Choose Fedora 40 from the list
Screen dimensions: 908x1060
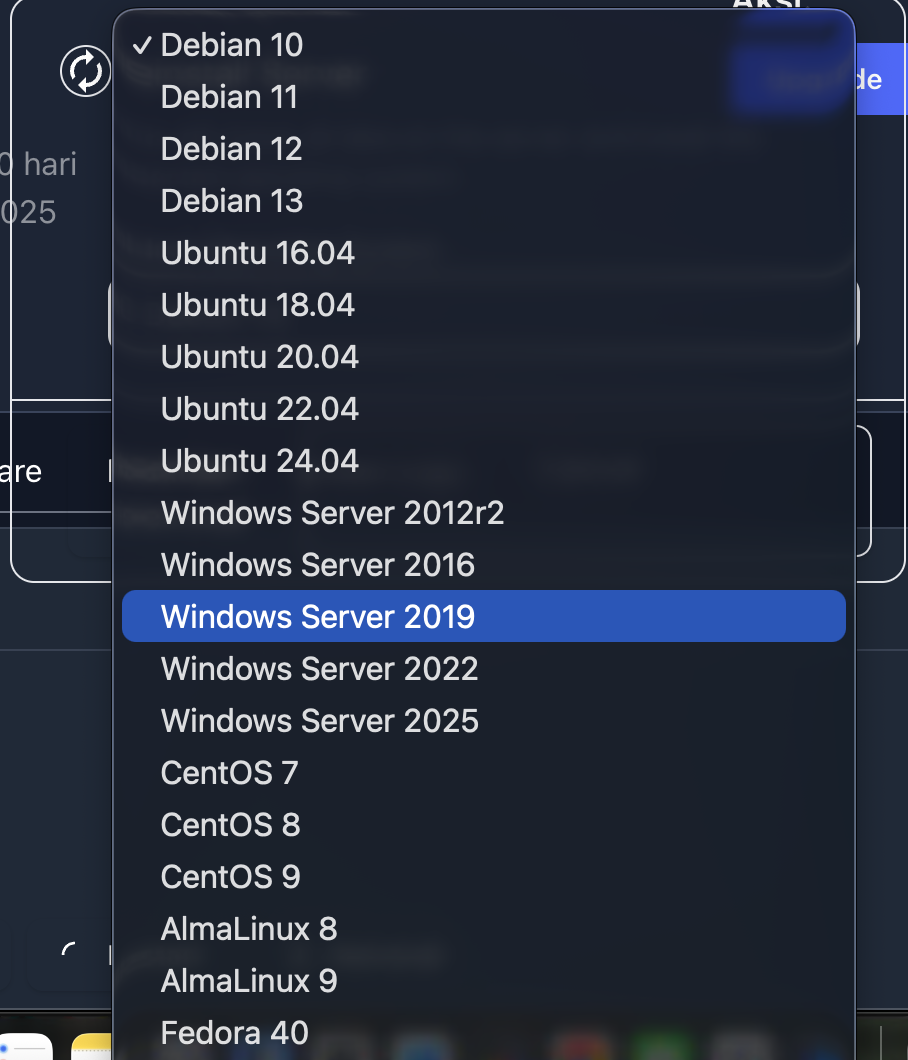pyautogui.click(x=234, y=1033)
